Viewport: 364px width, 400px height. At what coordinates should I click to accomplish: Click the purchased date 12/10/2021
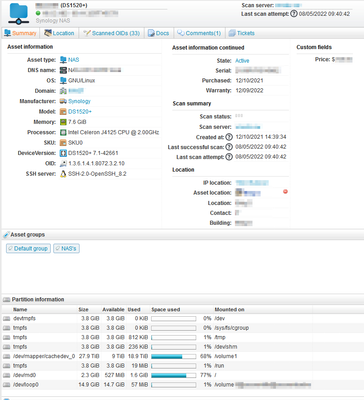[249, 80]
